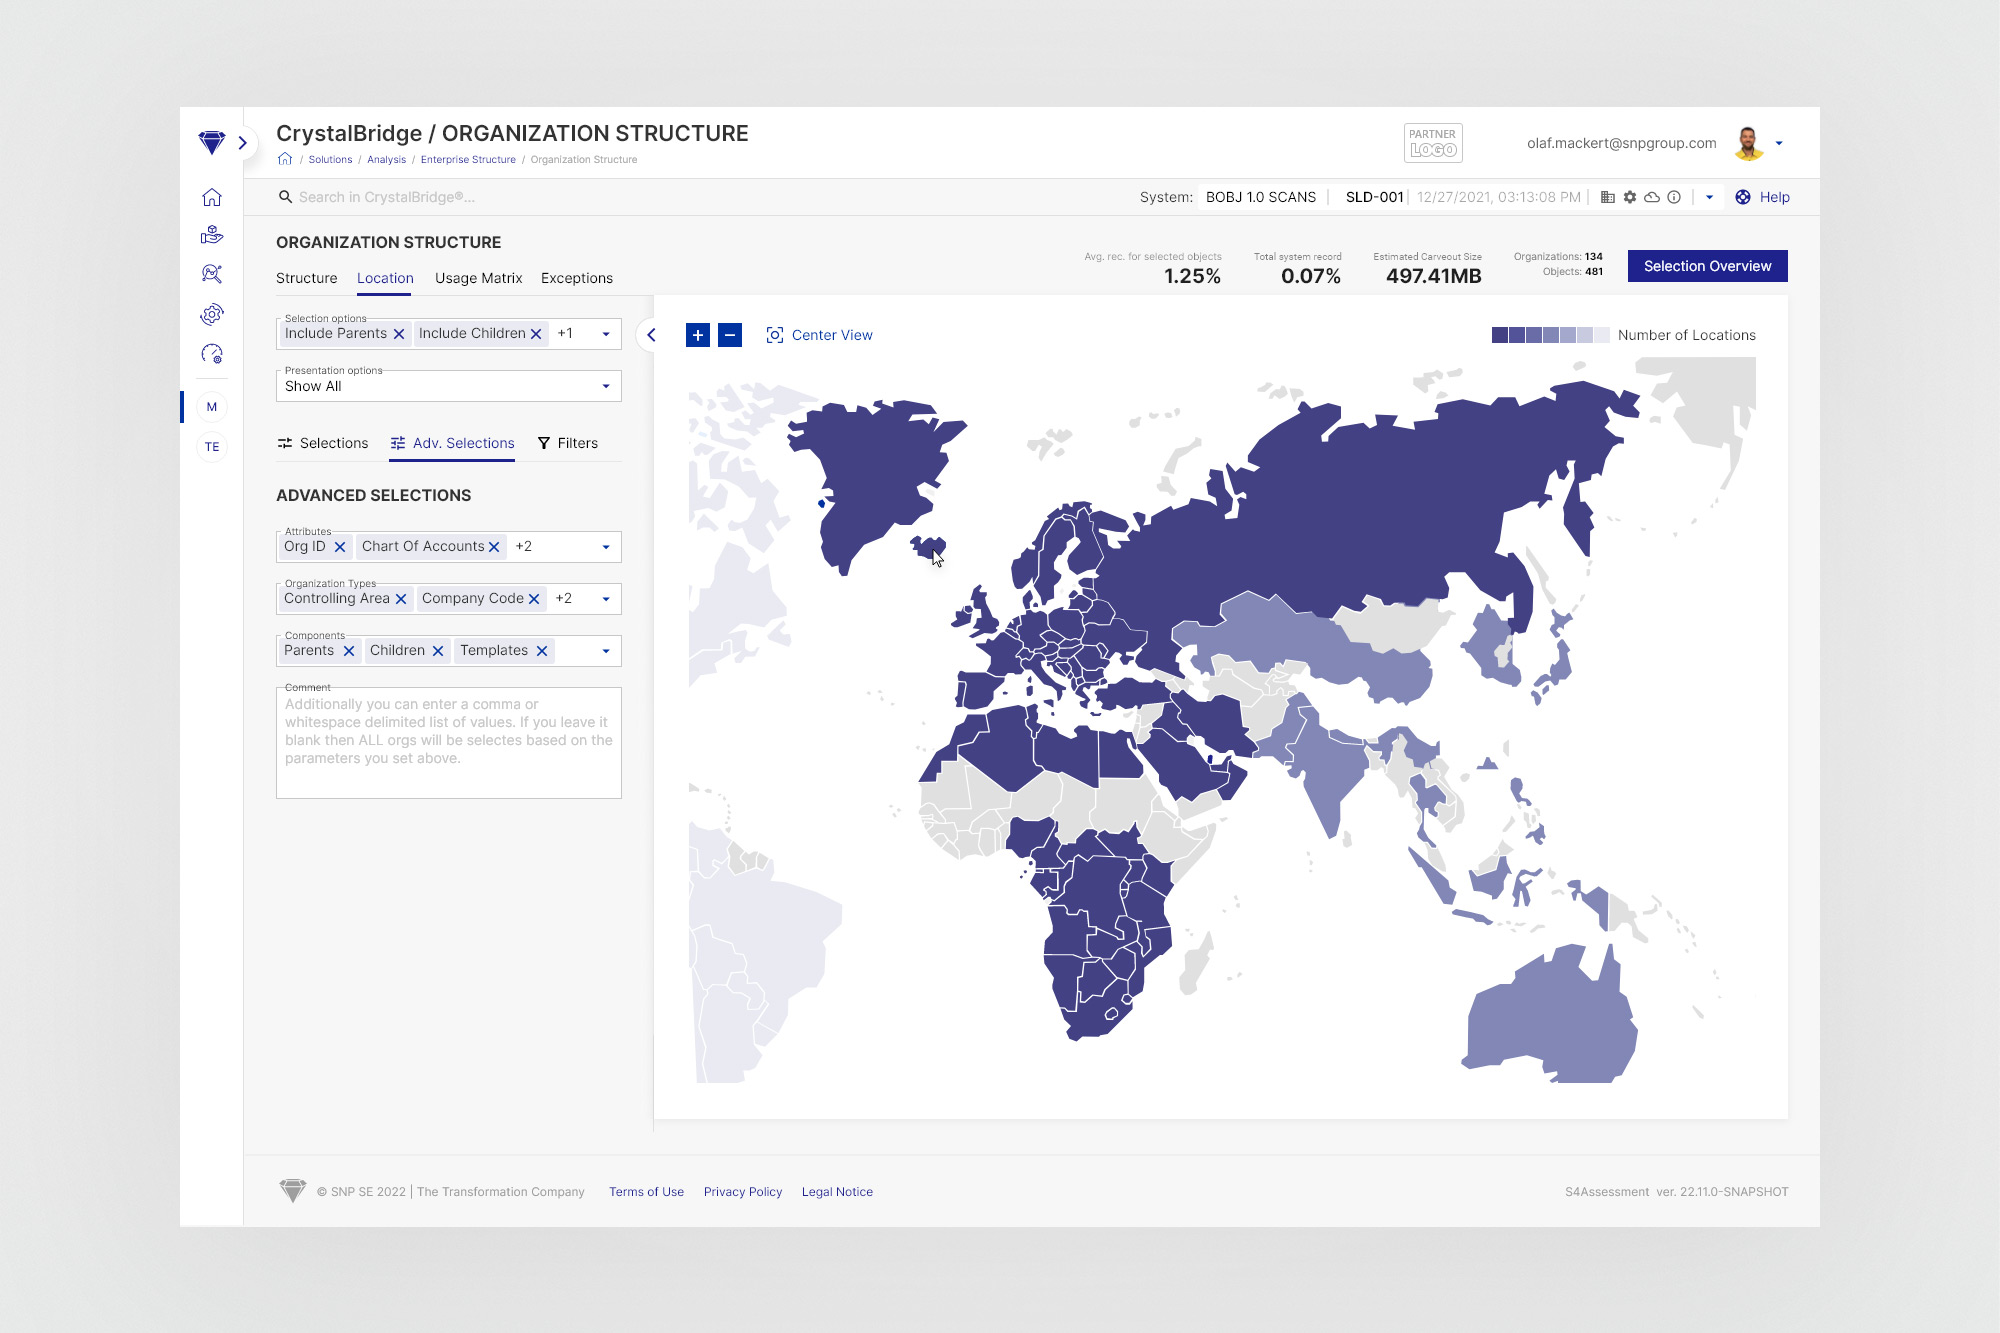Open the Privacy Policy link

pos(742,1192)
